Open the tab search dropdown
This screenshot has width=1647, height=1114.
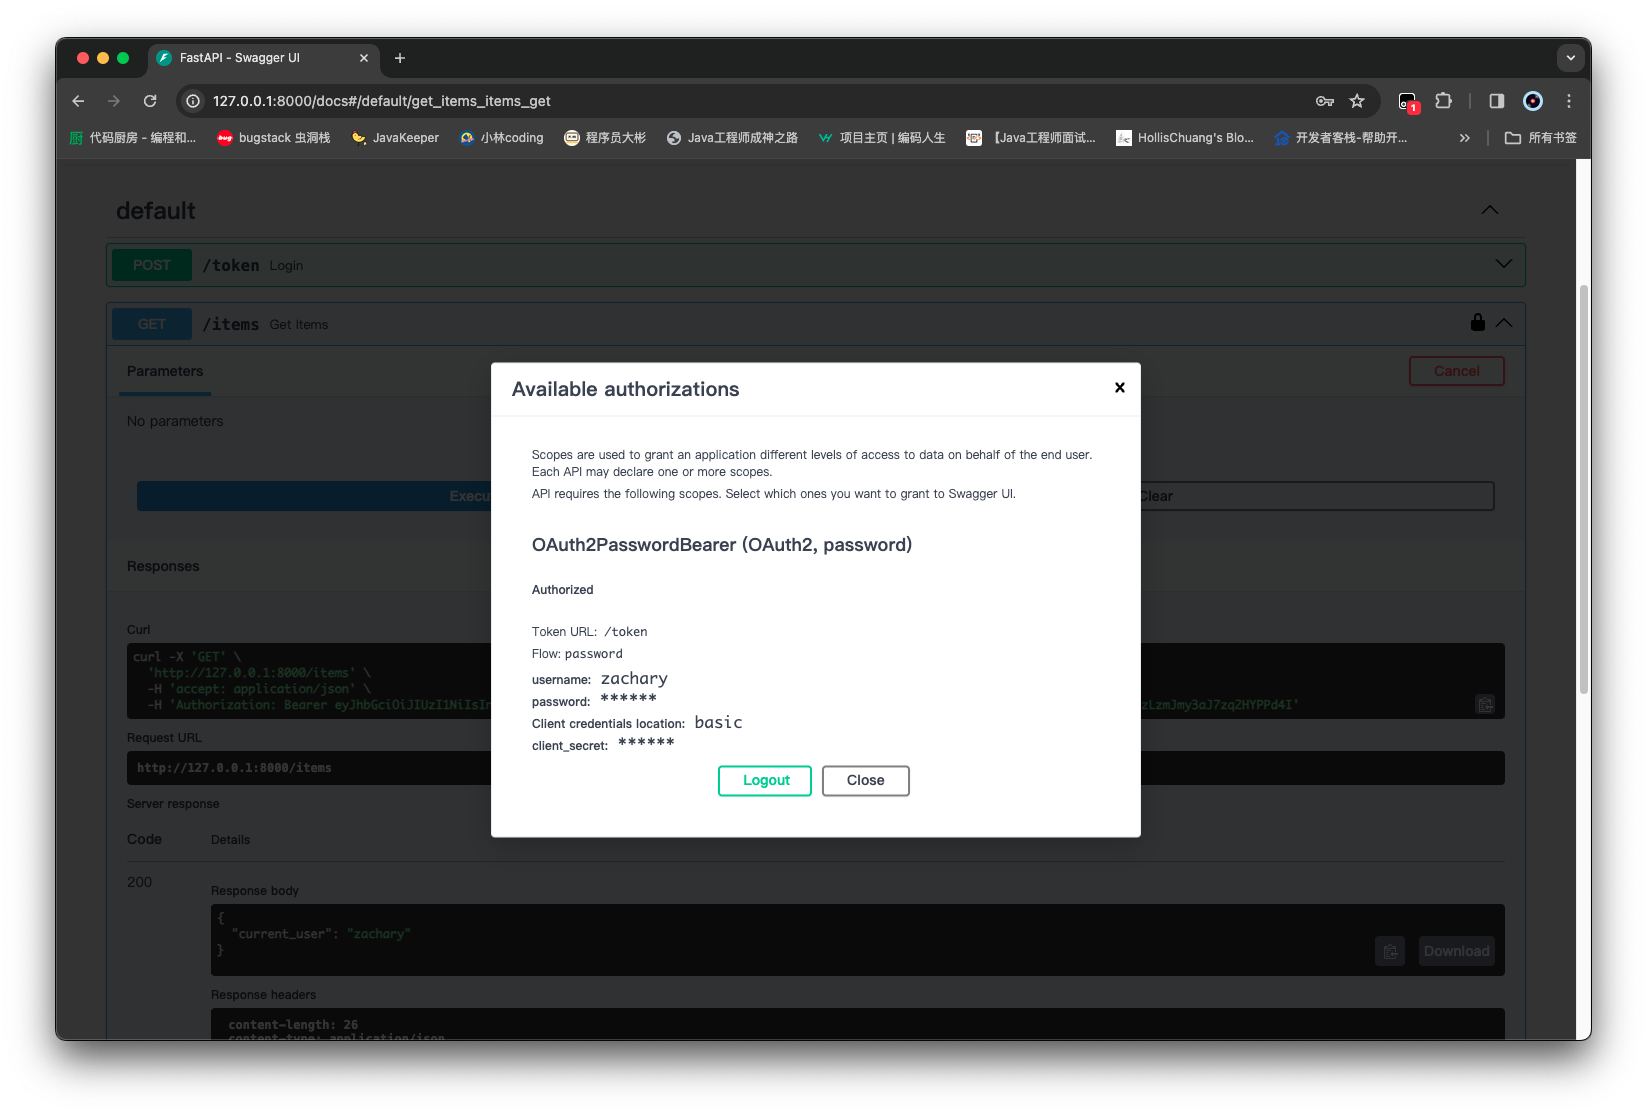coord(1570,58)
